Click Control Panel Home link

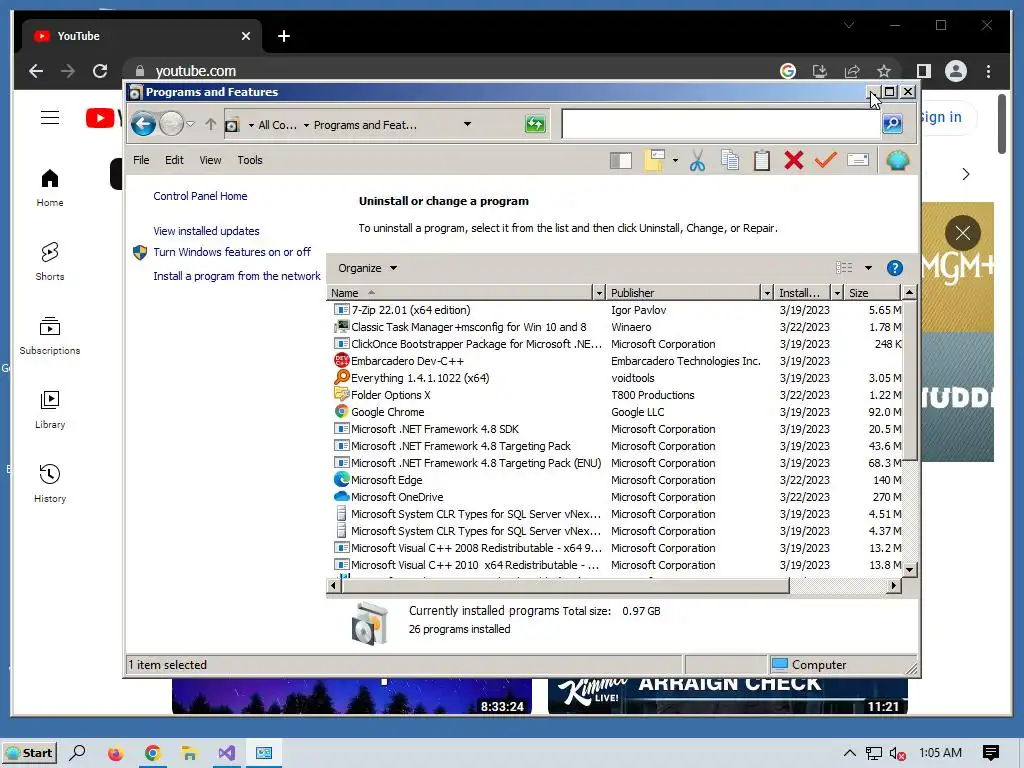tap(200, 196)
